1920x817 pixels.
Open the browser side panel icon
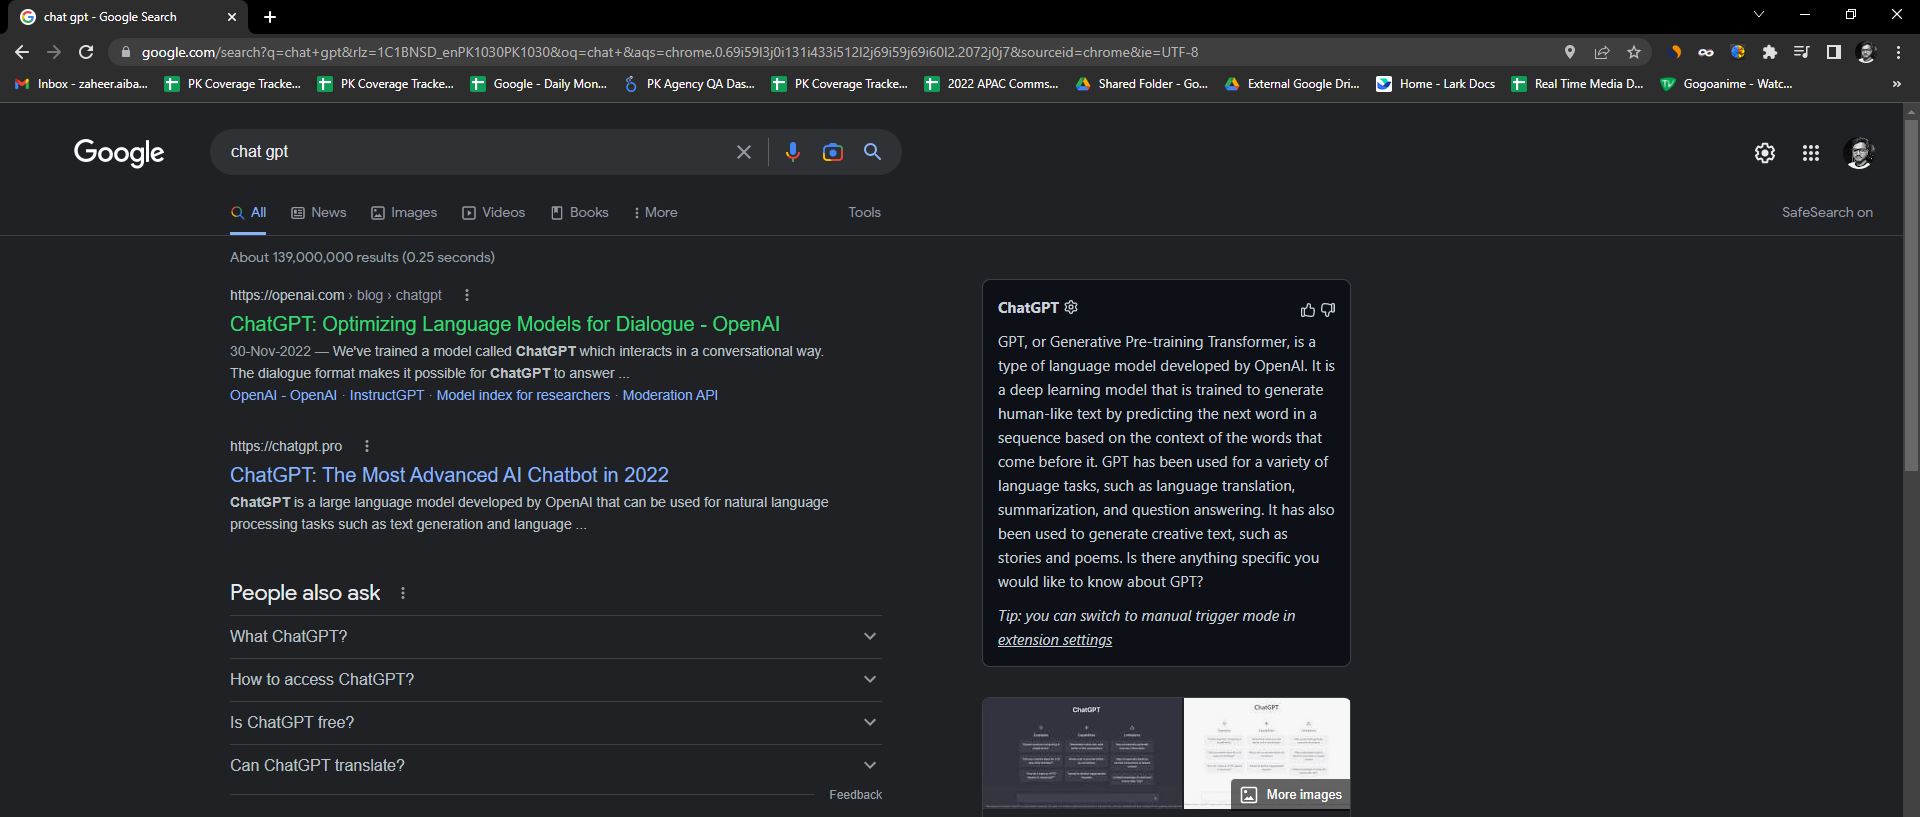[1834, 52]
